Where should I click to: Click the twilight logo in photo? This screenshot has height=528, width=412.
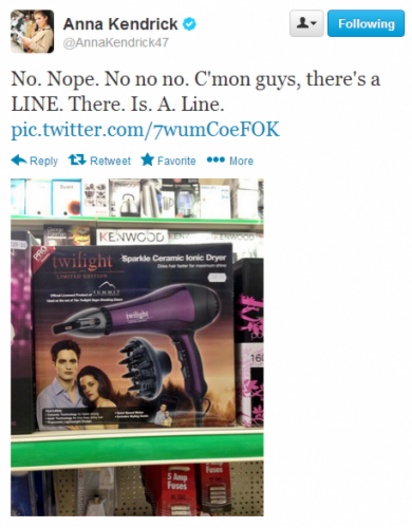pos(82,262)
